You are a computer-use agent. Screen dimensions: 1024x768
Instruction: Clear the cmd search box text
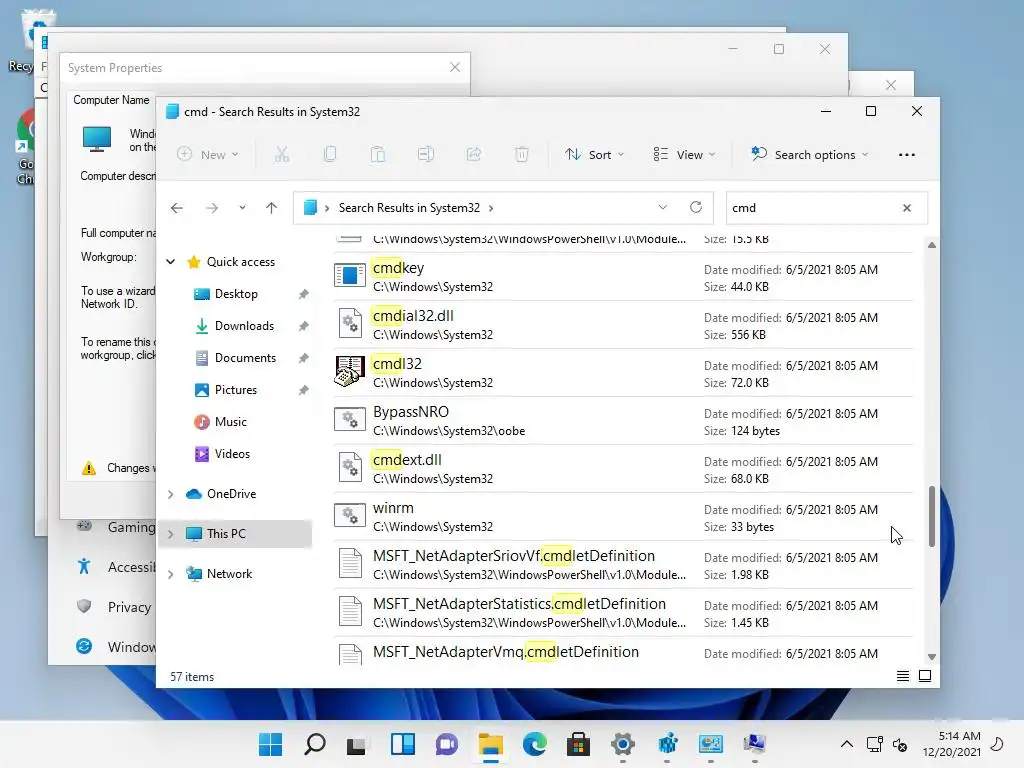(x=906, y=208)
